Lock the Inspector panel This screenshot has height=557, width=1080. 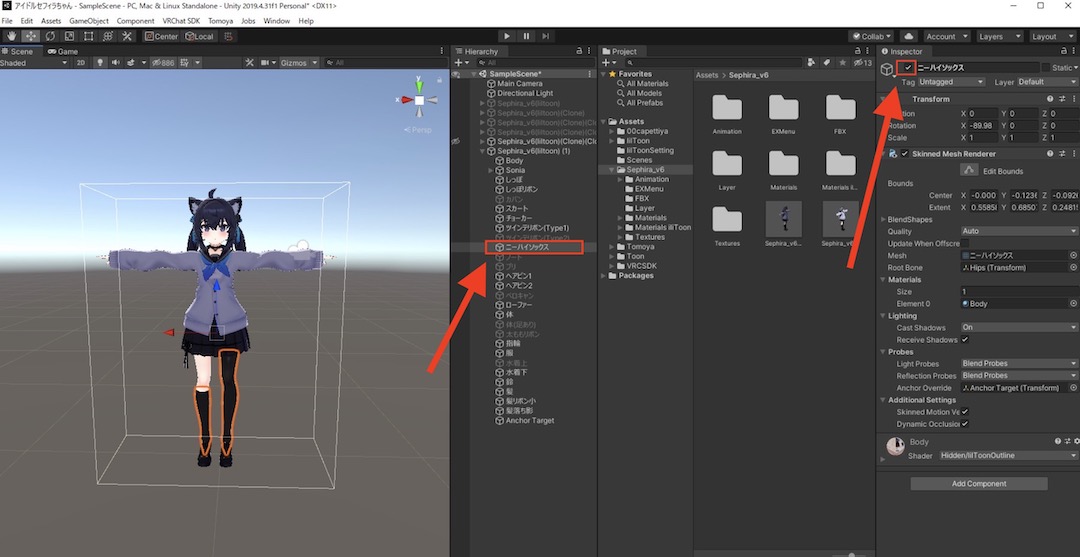click(x=1064, y=51)
